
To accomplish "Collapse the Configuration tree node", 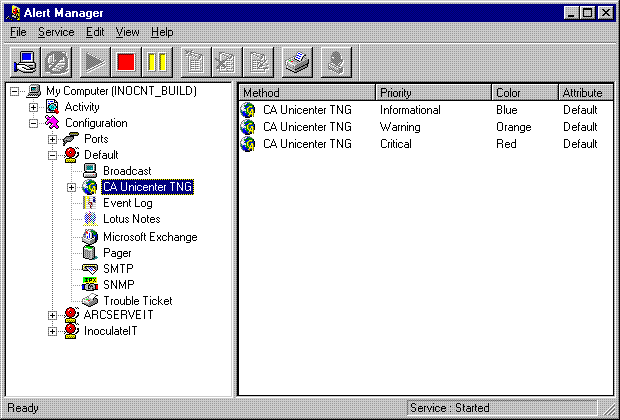I will click(34, 123).
